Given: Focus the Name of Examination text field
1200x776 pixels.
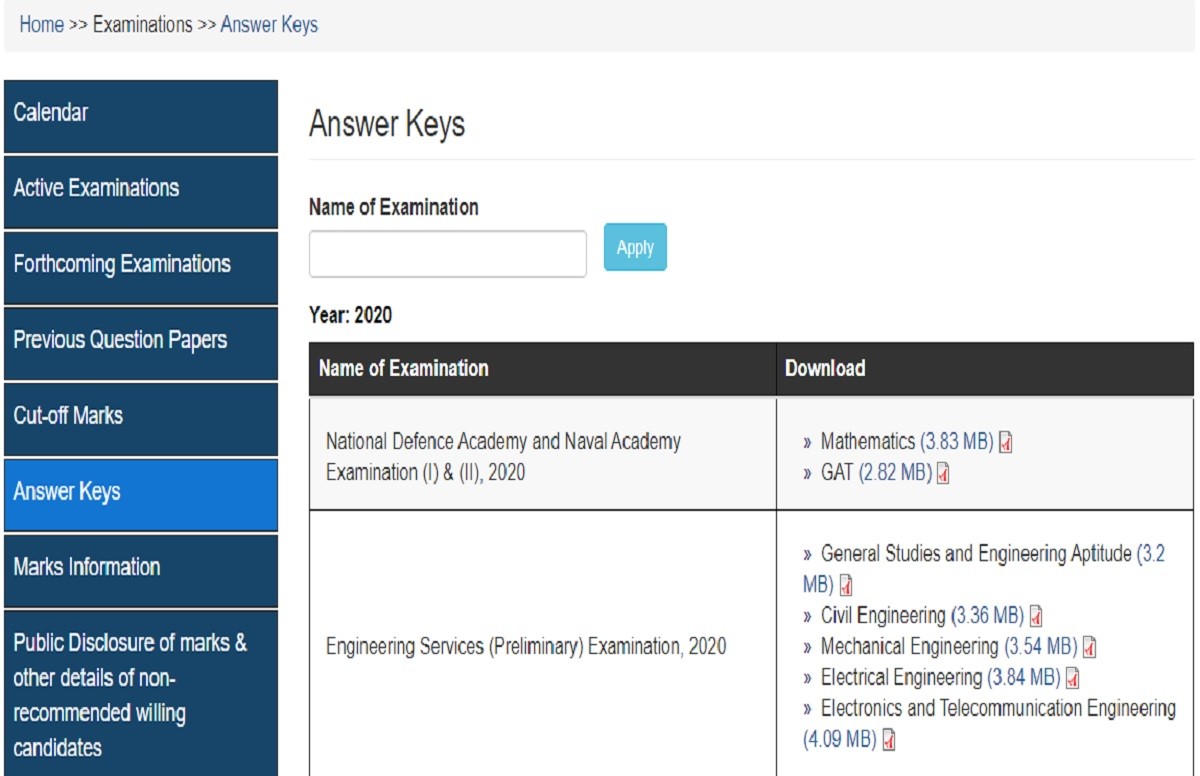Looking at the screenshot, I should pos(447,254).
